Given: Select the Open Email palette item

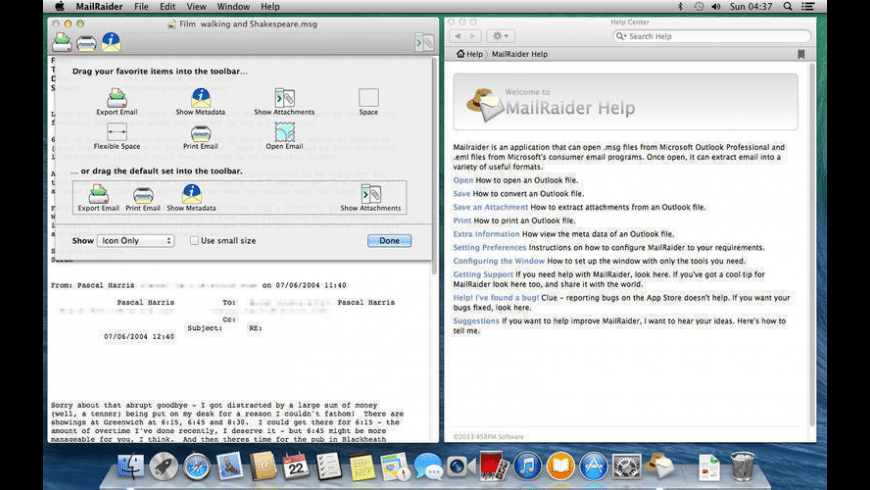Looking at the screenshot, I should pos(284,137).
